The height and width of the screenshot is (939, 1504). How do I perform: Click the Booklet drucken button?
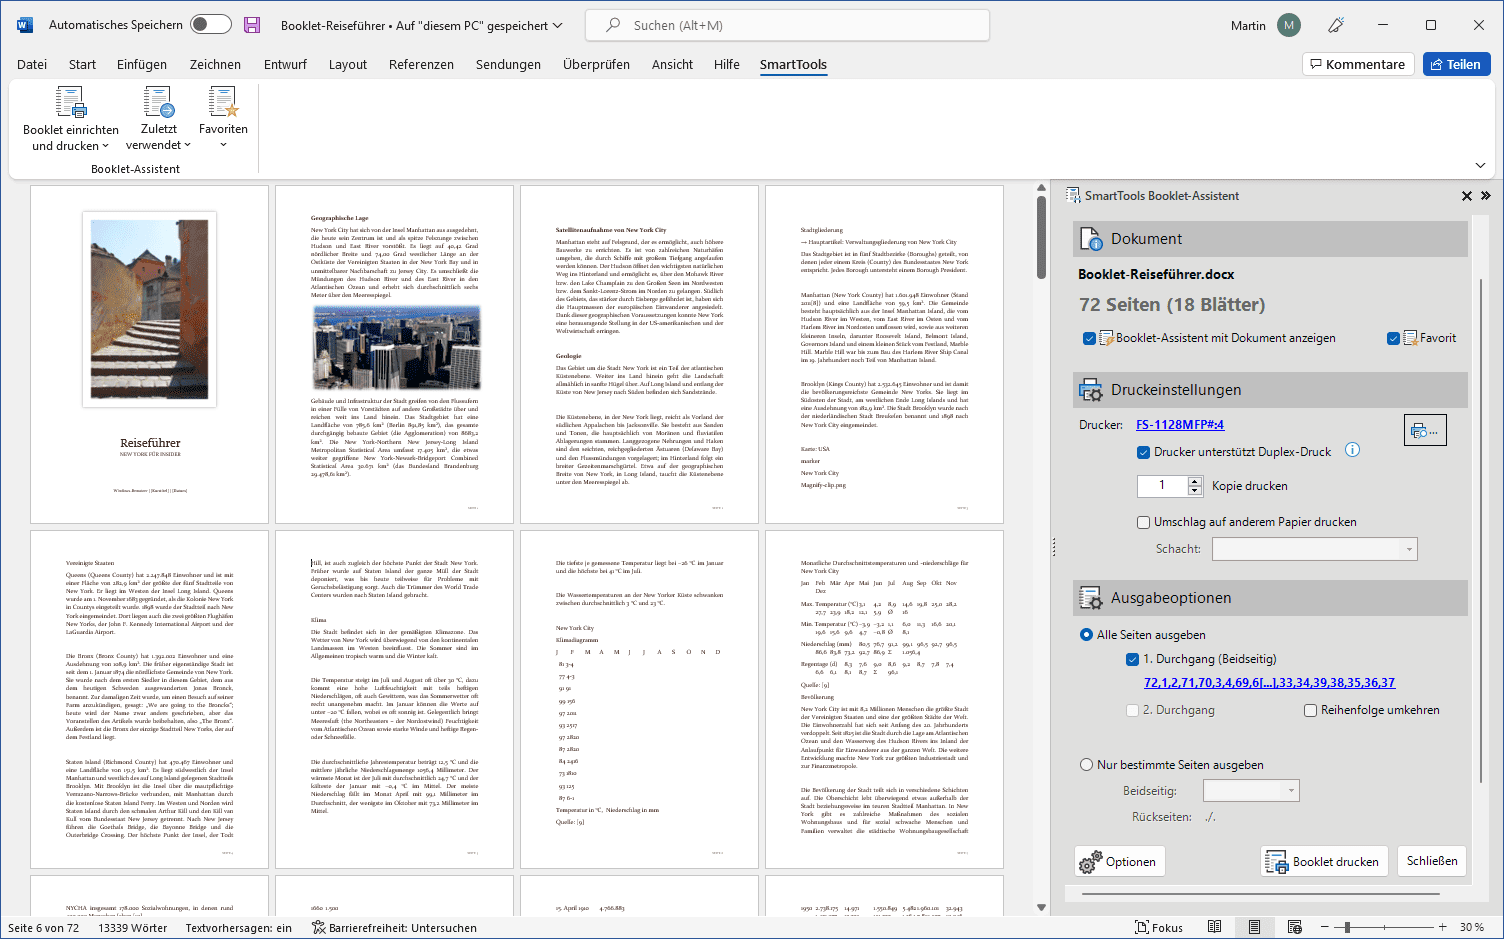(1322, 862)
